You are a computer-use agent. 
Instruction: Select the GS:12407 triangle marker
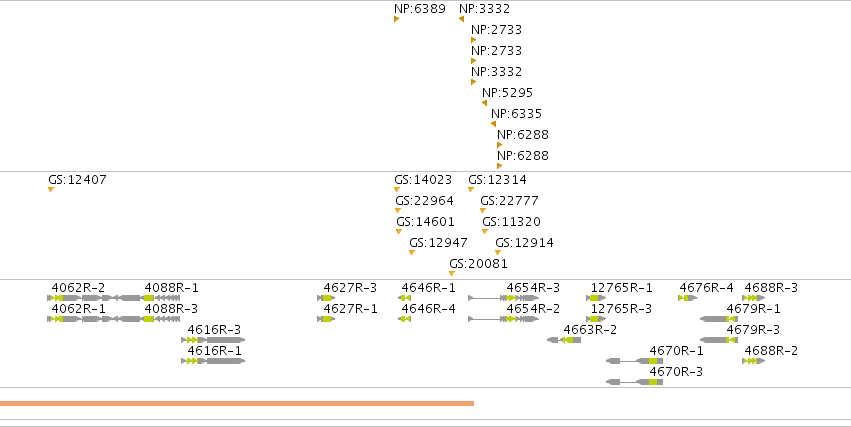coord(50,189)
